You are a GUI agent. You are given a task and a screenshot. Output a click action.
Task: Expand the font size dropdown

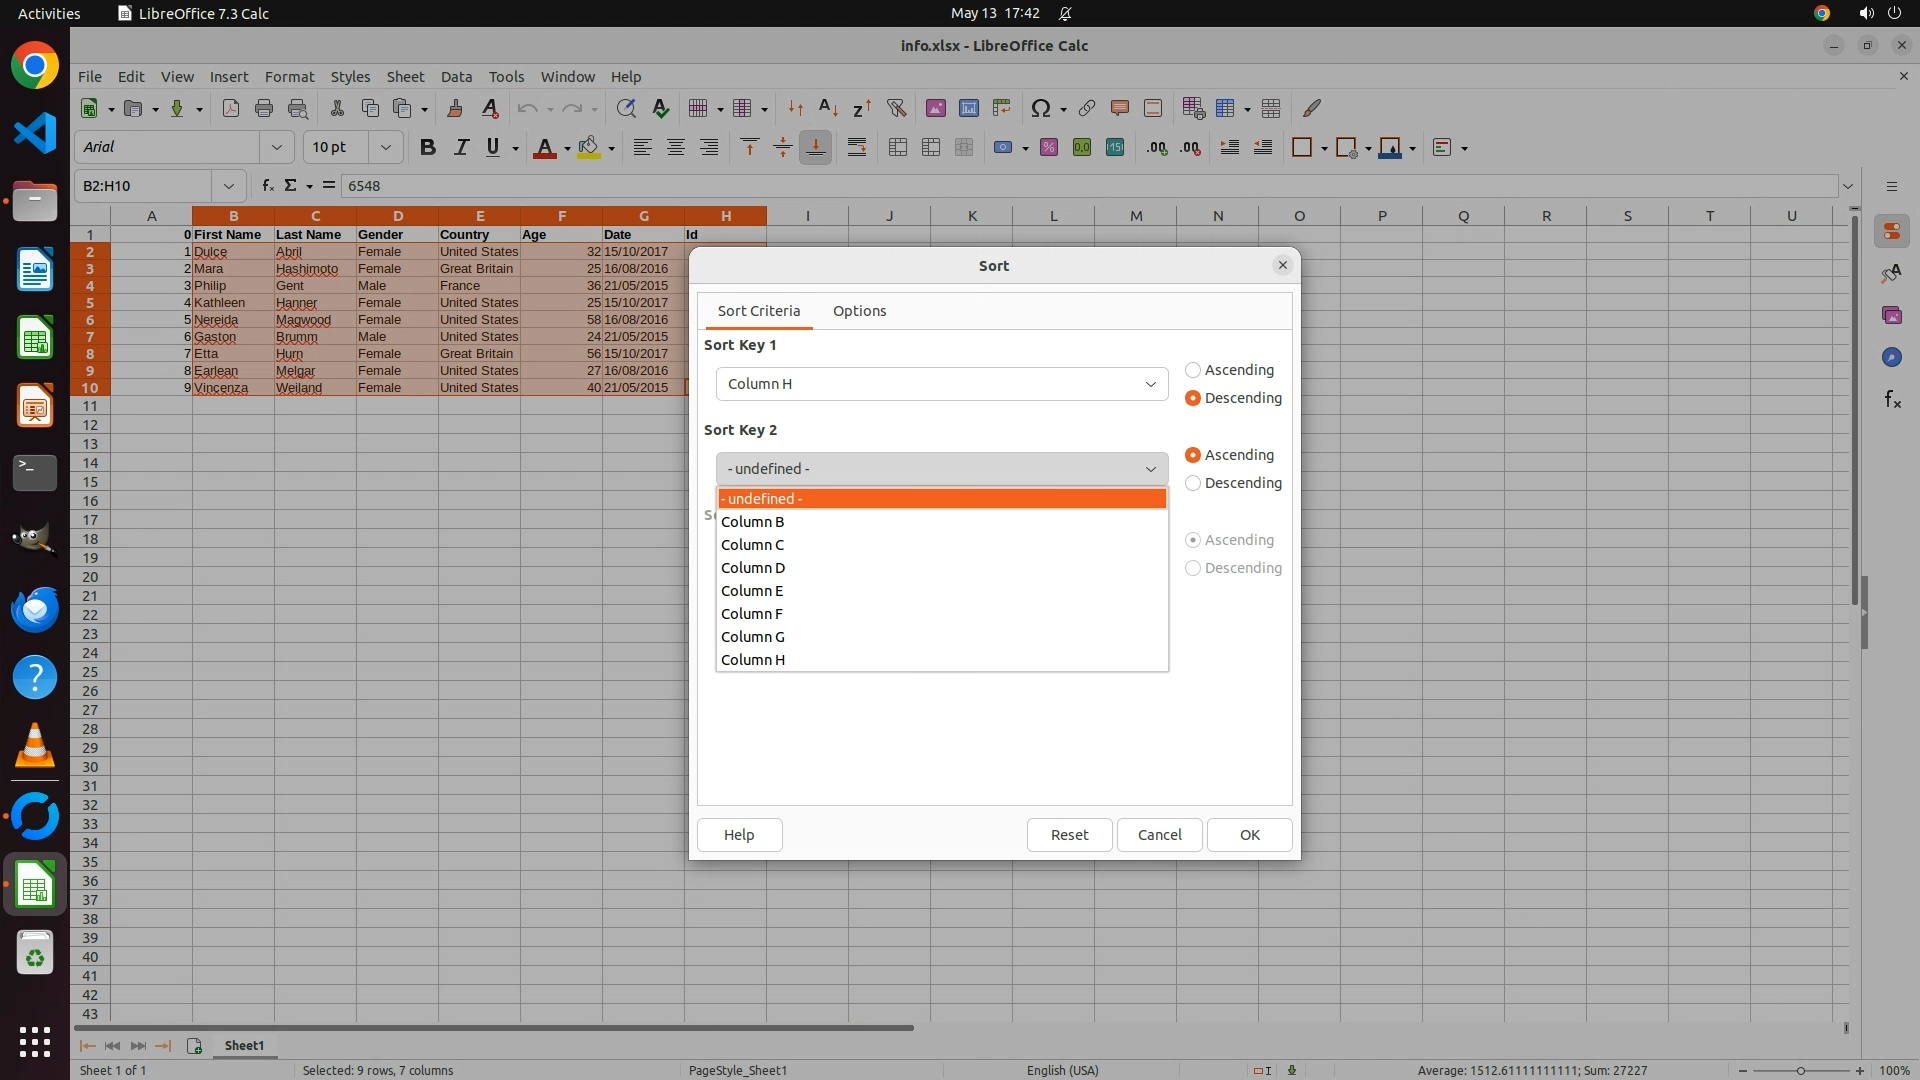(x=386, y=148)
